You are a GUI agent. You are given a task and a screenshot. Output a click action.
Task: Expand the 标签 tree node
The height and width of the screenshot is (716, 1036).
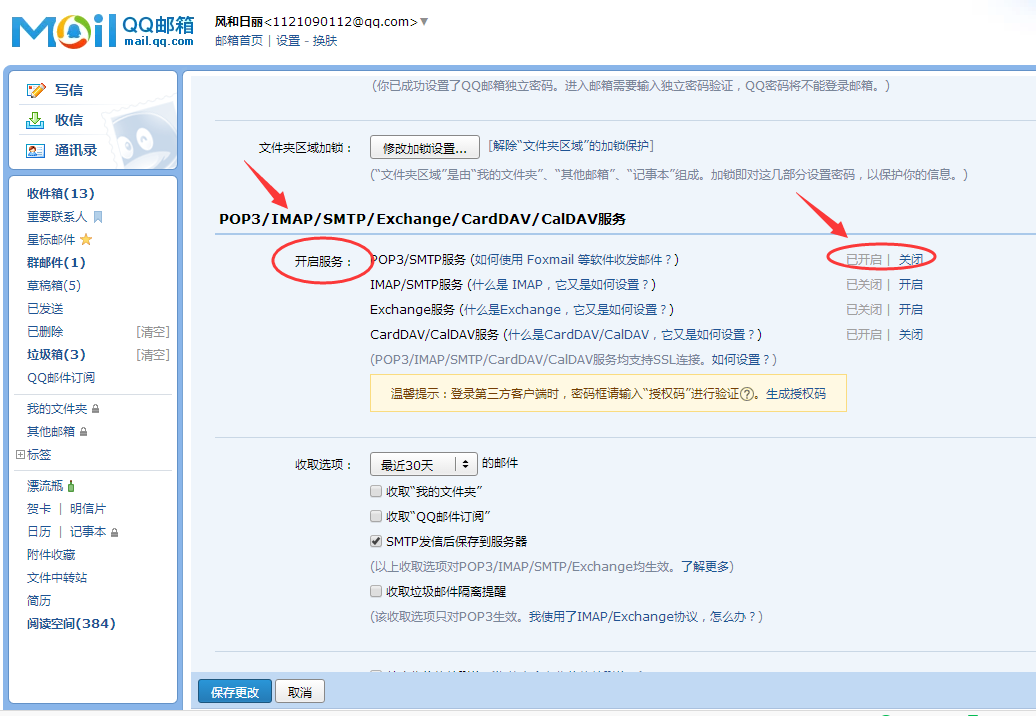[20, 454]
